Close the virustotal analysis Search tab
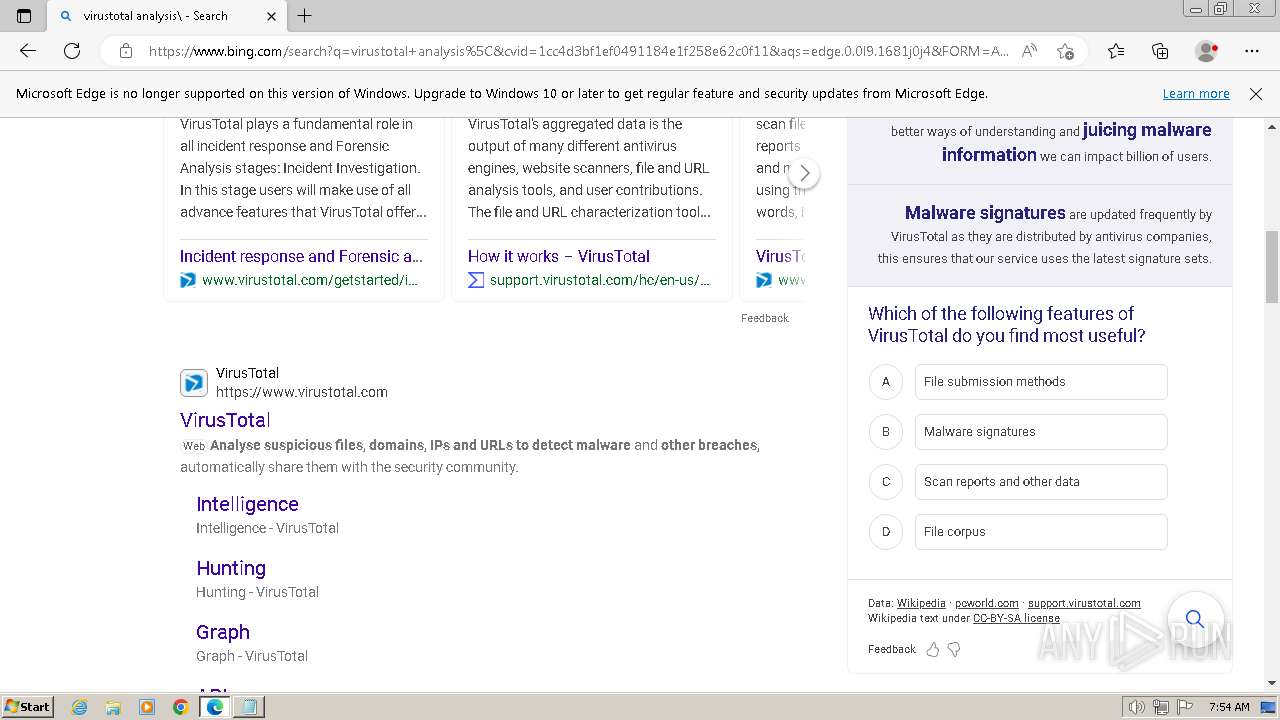The image size is (1280, 720). coord(272,16)
